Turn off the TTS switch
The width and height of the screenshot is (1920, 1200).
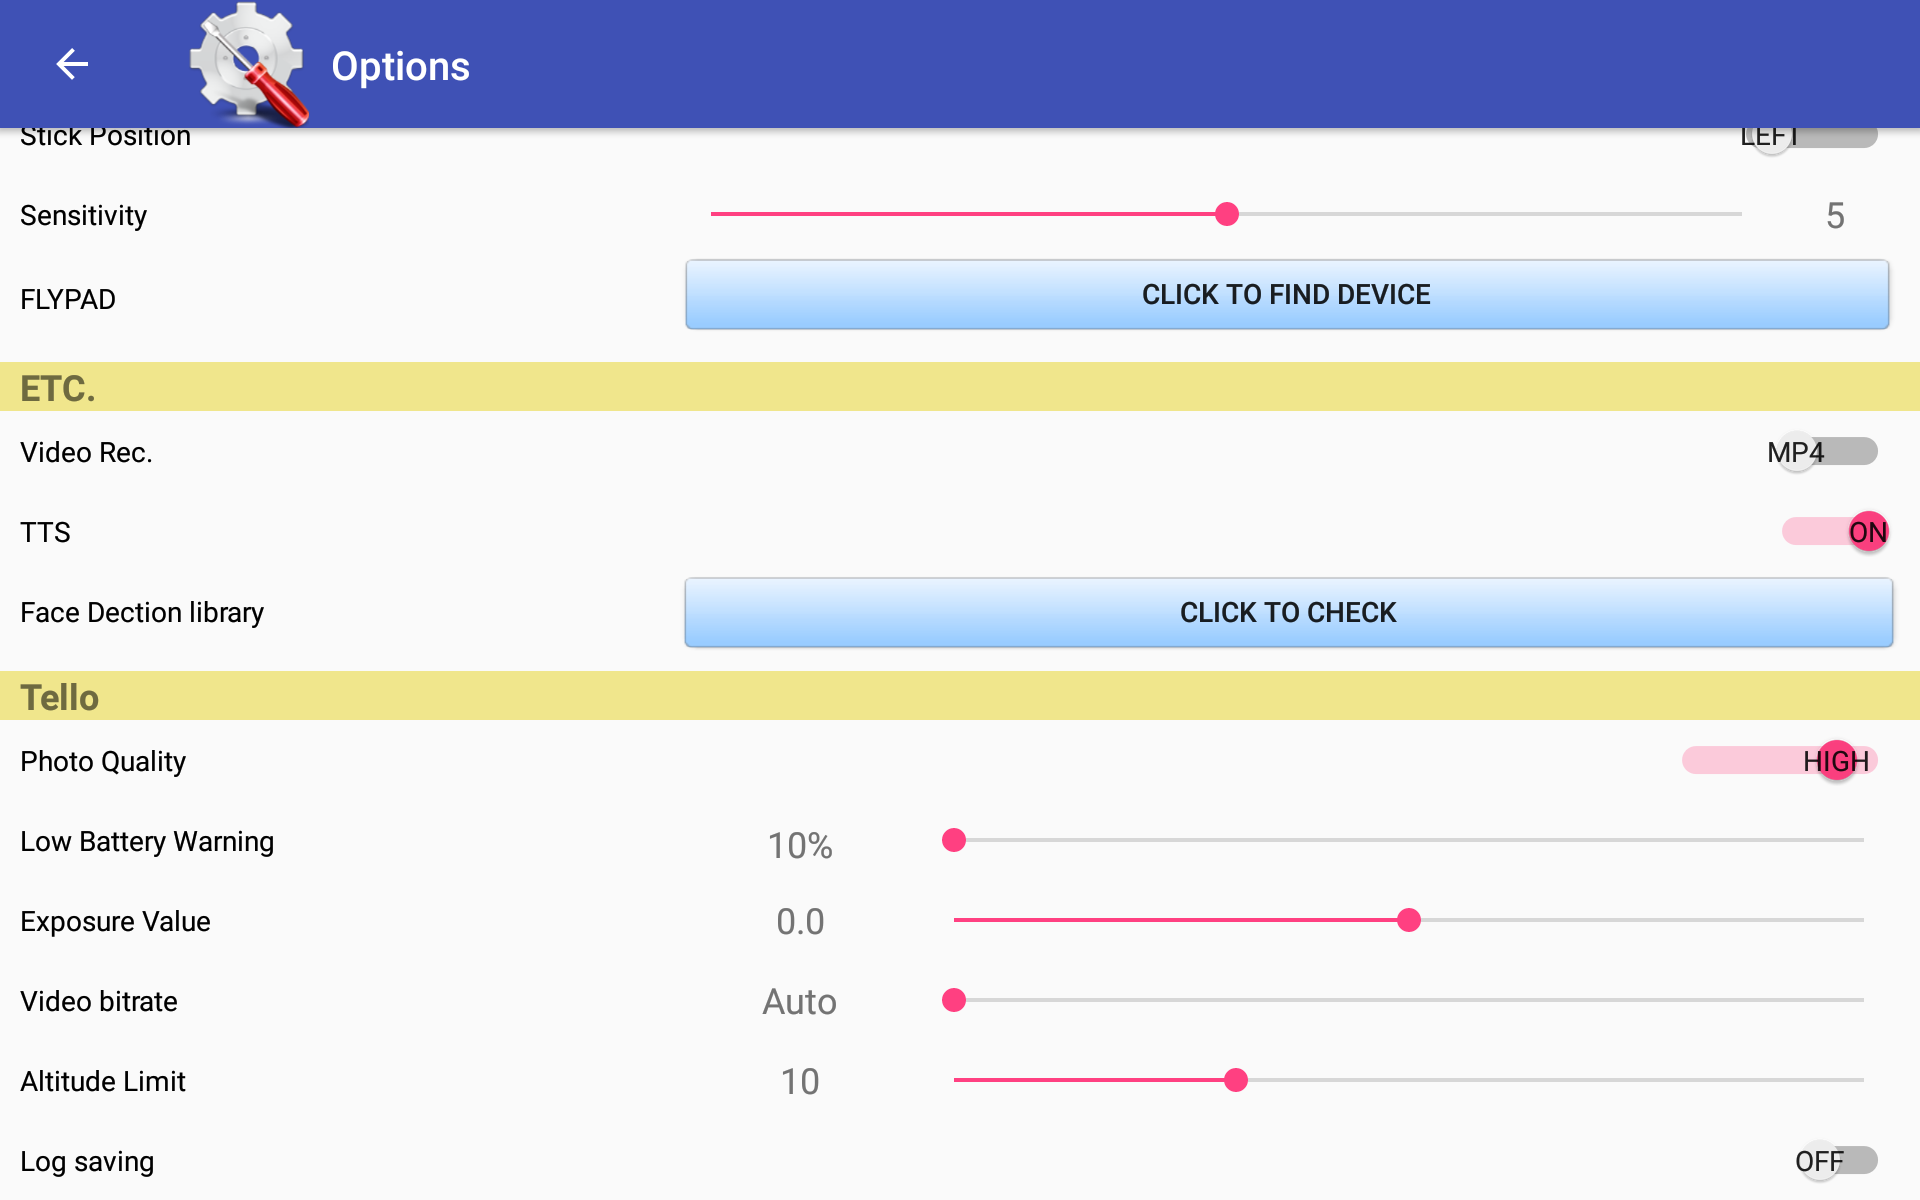pos(1835,532)
